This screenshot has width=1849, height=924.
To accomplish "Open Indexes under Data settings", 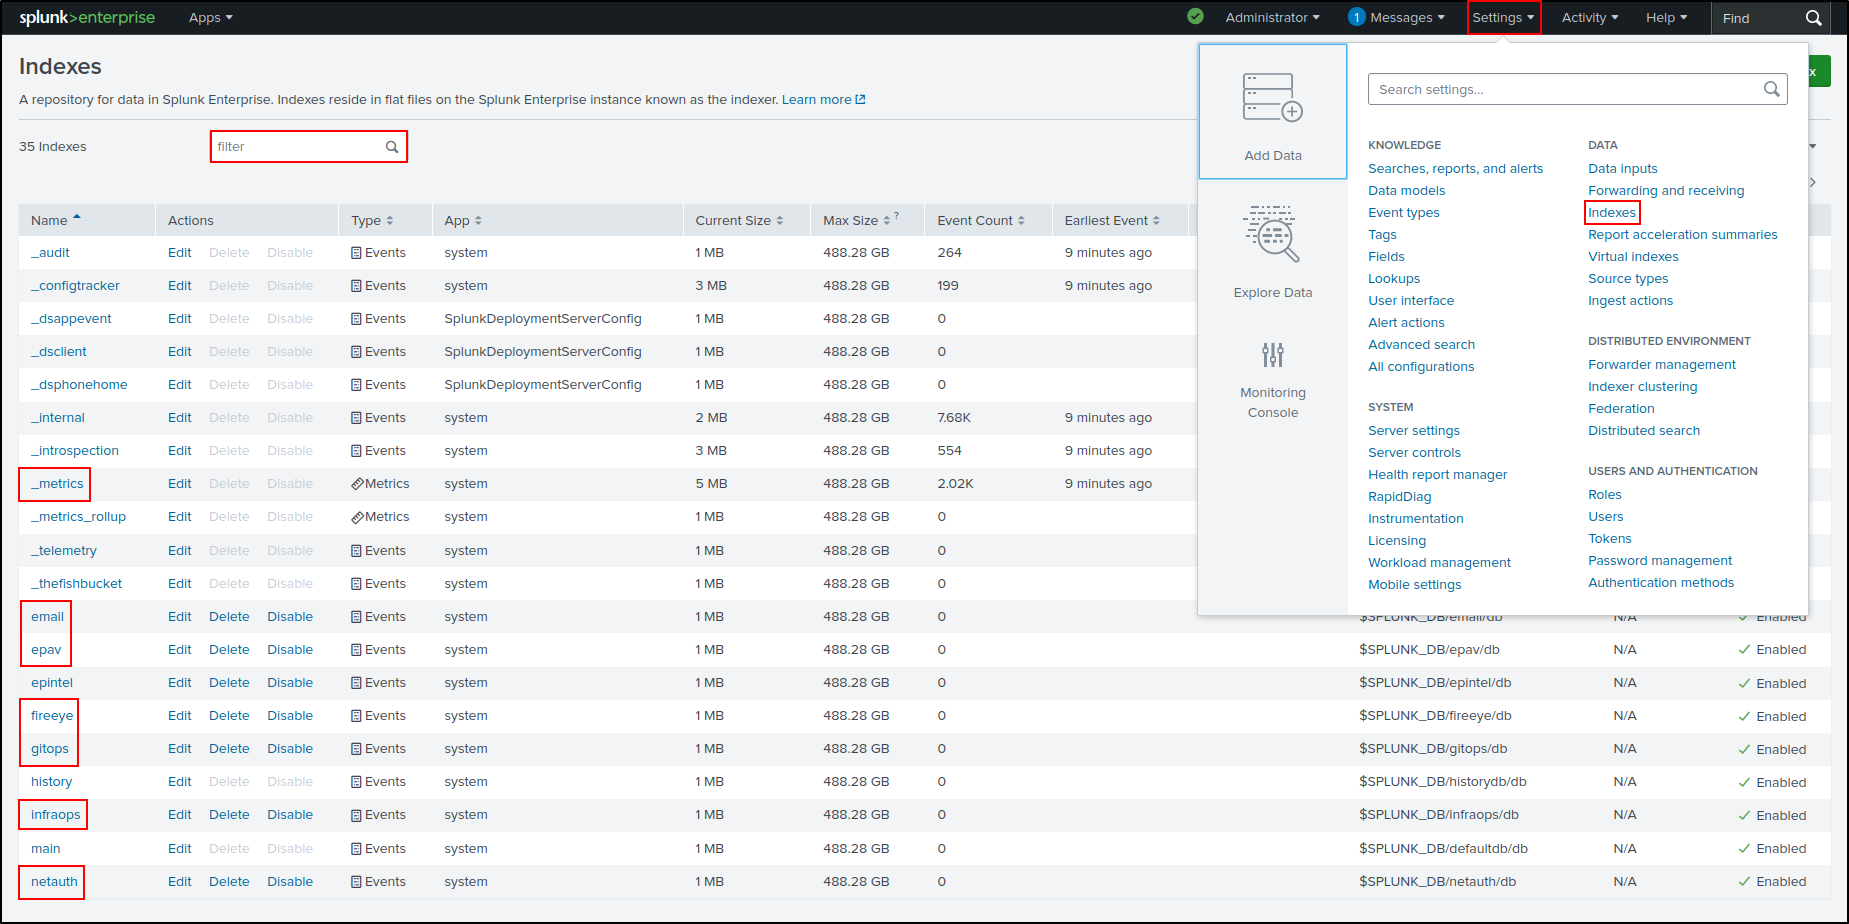I will coord(1611,212).
